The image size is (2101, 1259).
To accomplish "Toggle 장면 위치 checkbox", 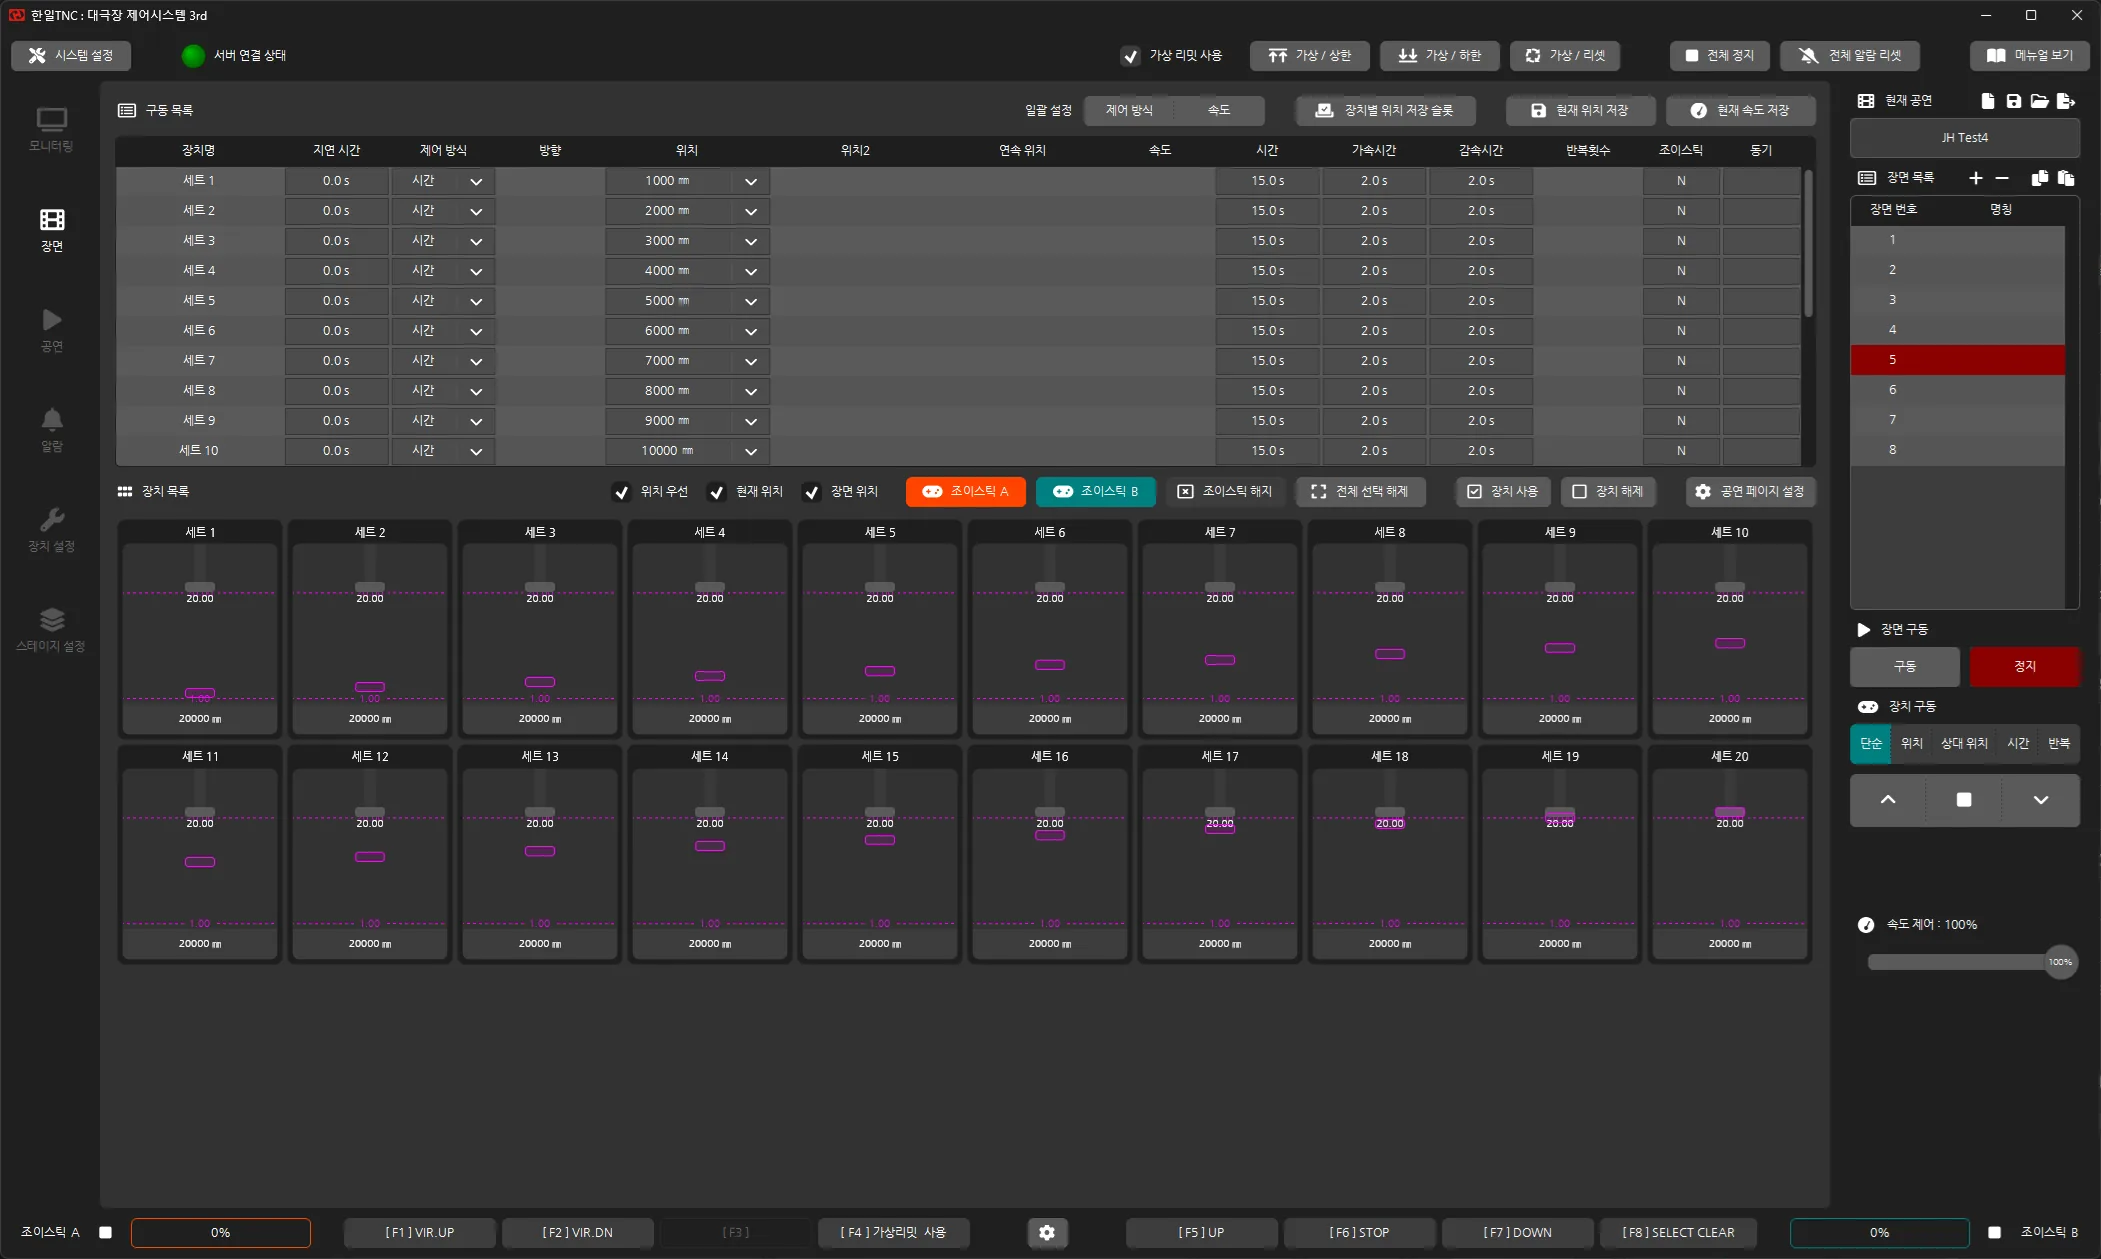I will coord(811,492).
